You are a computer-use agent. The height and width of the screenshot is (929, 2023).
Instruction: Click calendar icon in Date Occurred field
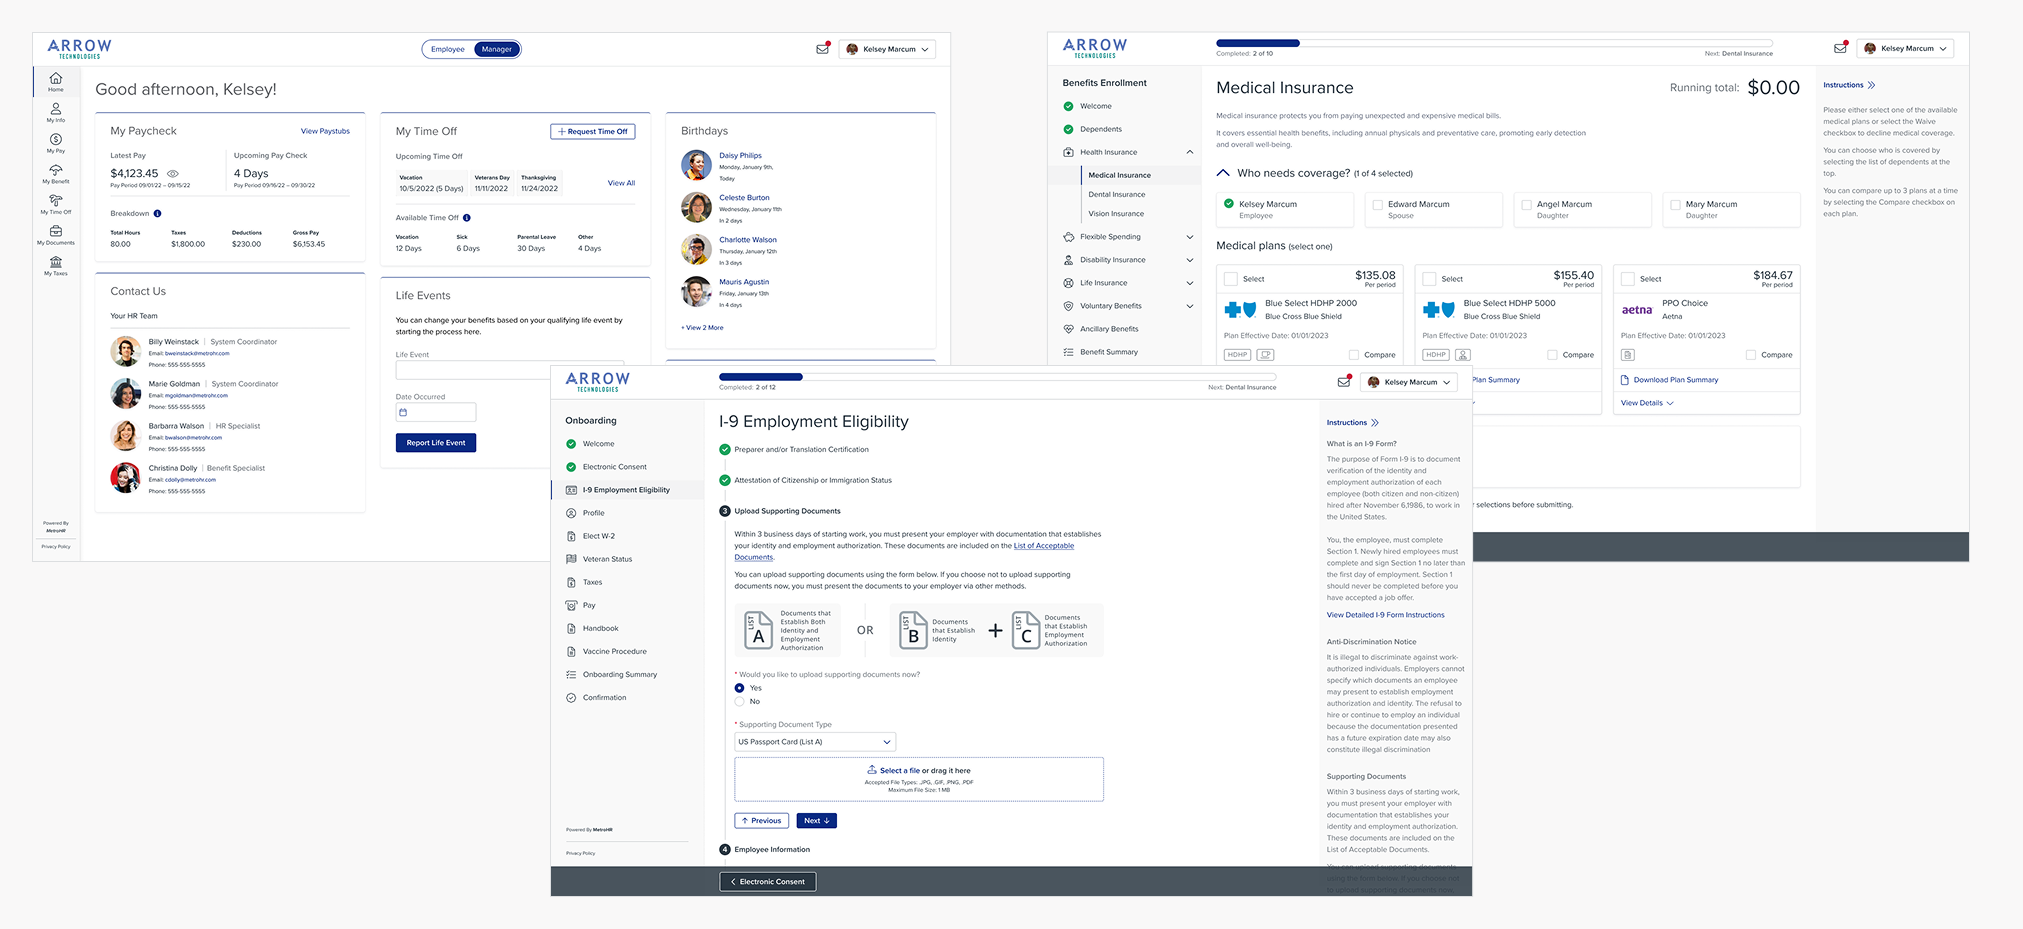[404, 412]
